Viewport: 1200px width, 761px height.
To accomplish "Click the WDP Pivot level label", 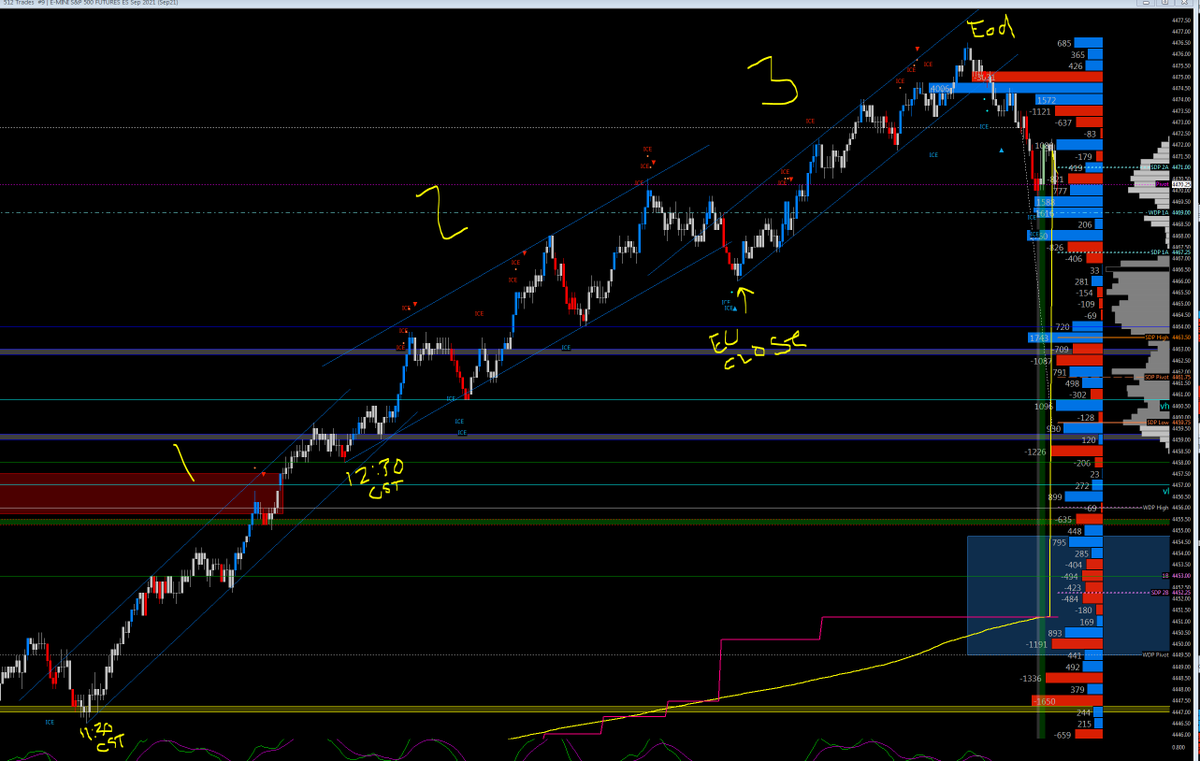I will (x=1155, y=655).
